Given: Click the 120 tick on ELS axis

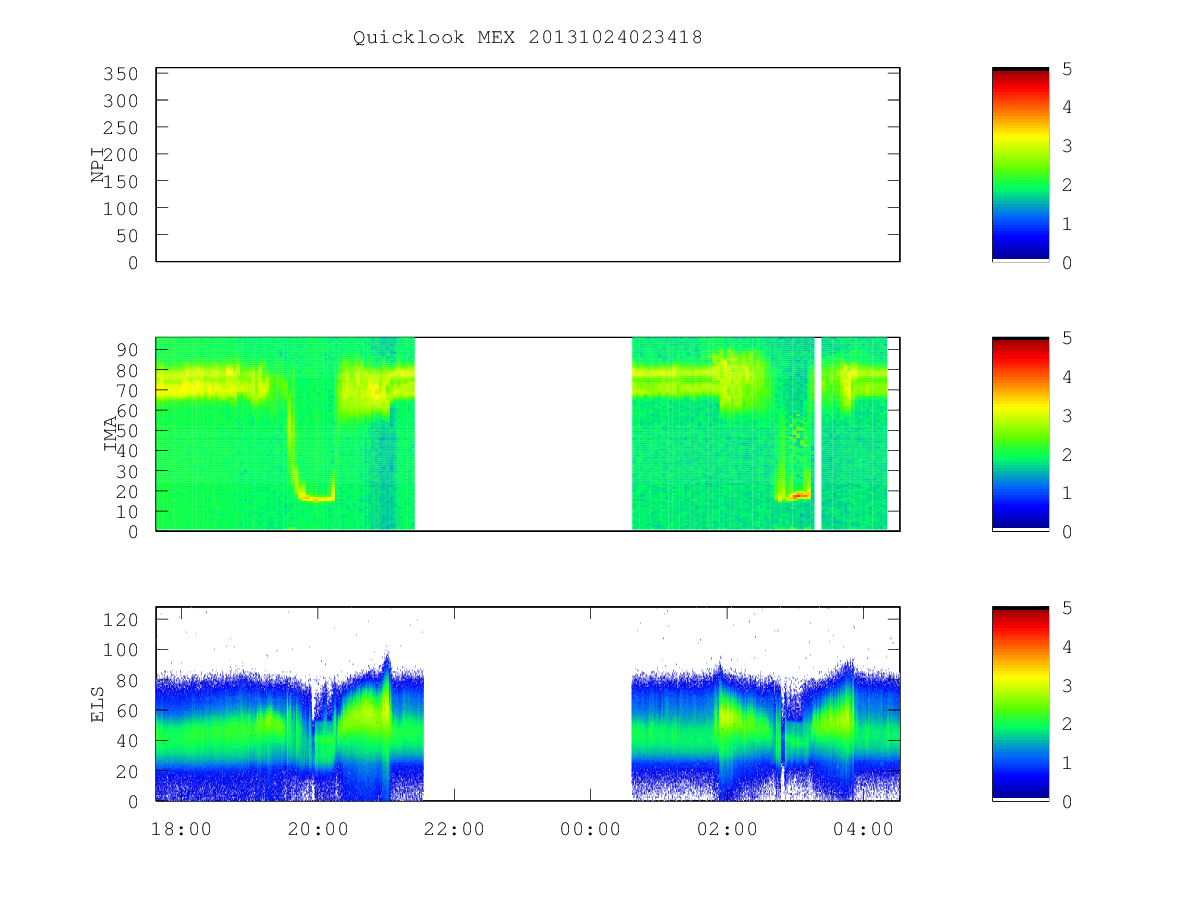Looking at the screenshot, I should pyautogui.click(x=119, y=620).
